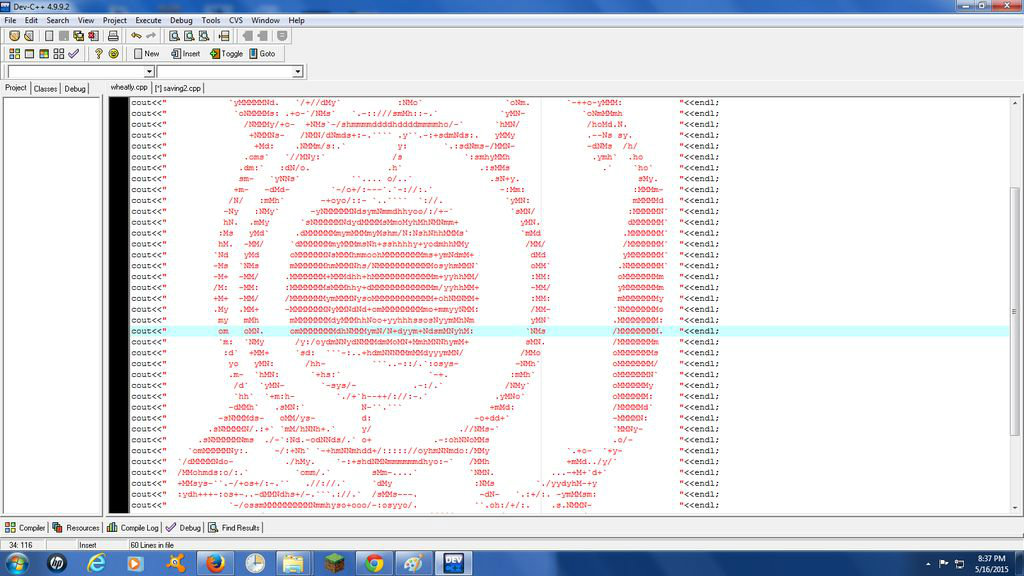This screenshot has height=576, width=1024.
Task: Open the Help menu
Action: click(x=296, y=20)
